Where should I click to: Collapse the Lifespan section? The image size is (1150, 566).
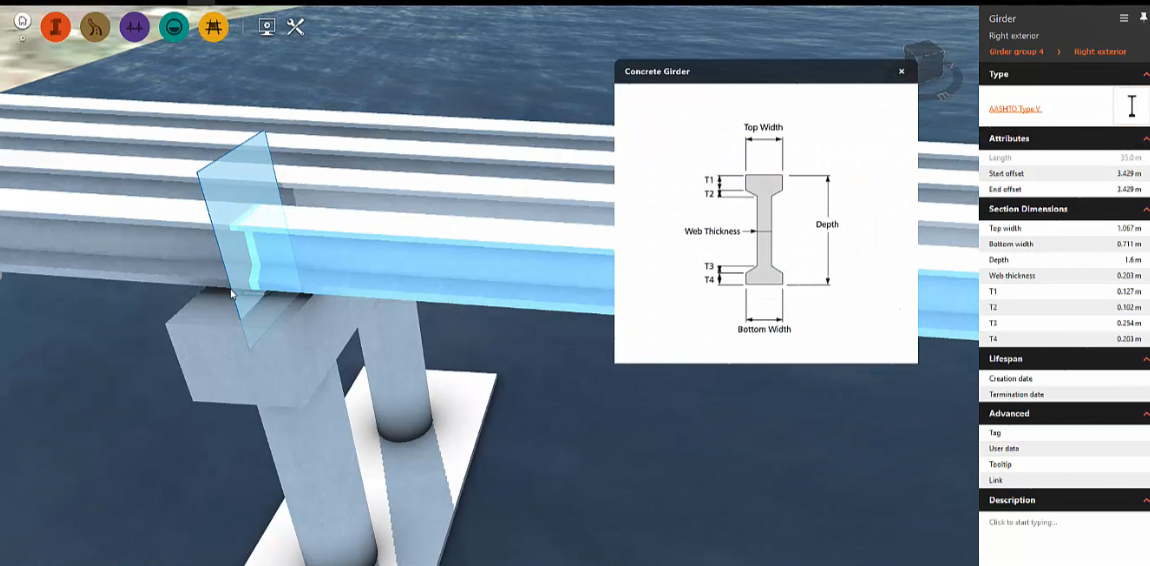click(x=1145, y=358)
